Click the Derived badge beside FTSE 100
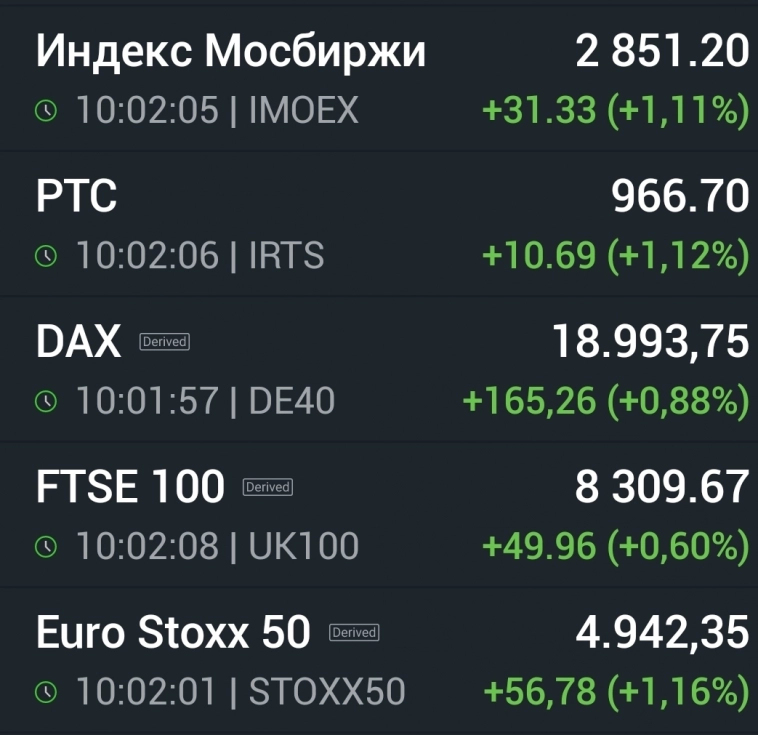This screenshot has width=758, height=735. [267, 487]
